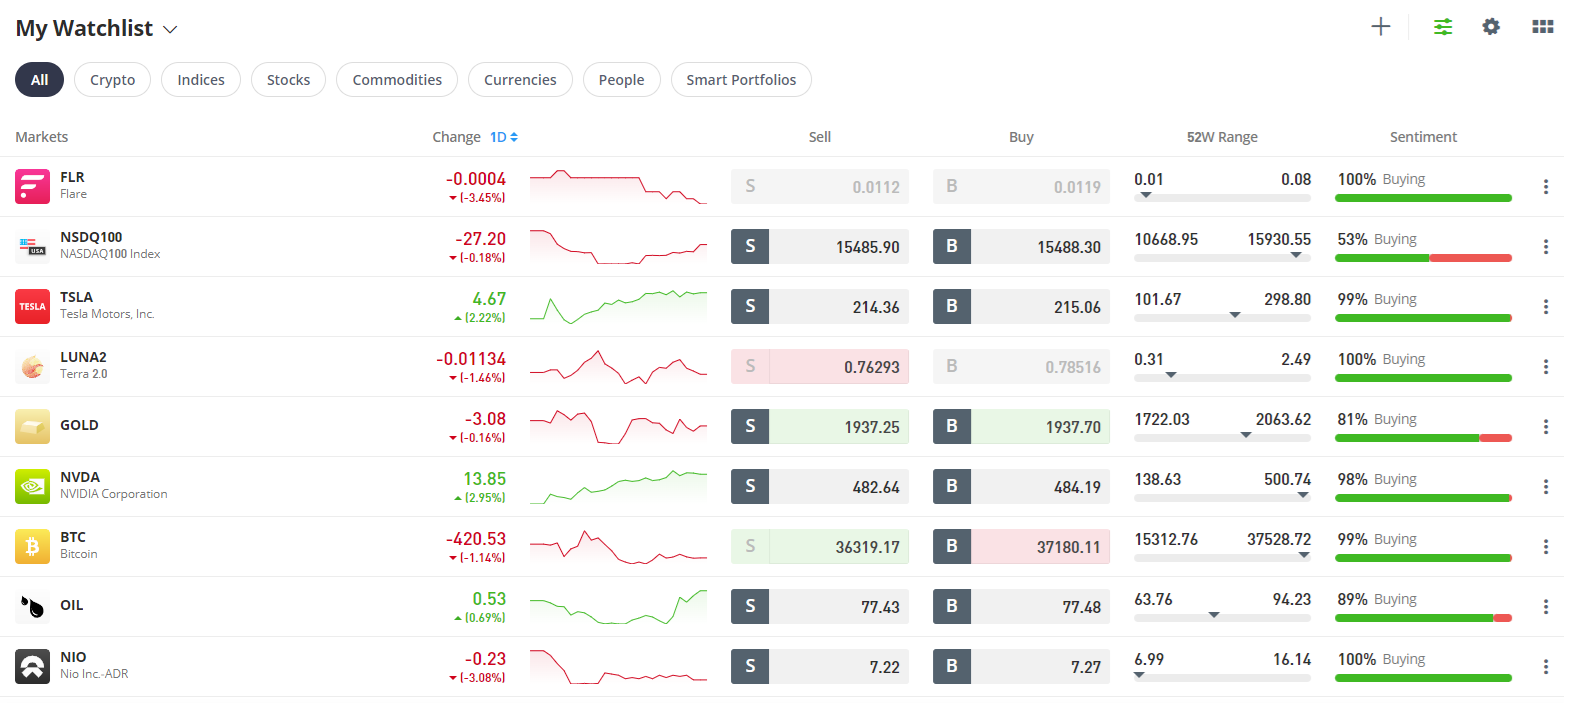This screenshot has width=1573, height=705.
Task: Sell GOLD at 1937.25
Action: (820, 426)
